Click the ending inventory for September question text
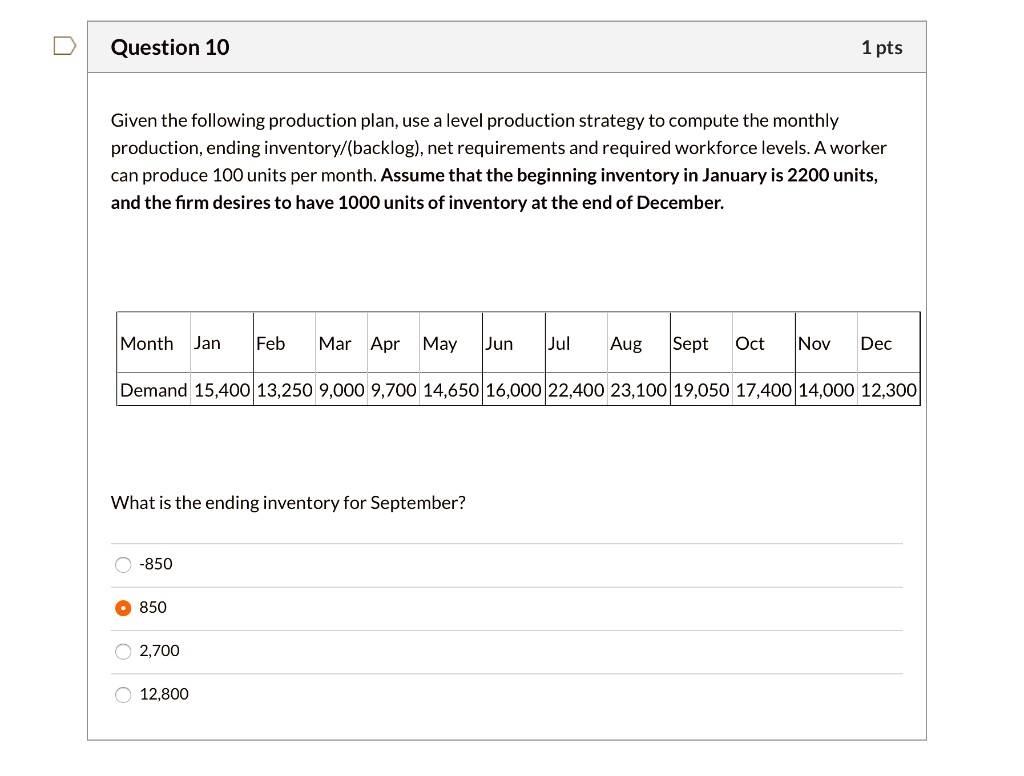 pos(288,503)
